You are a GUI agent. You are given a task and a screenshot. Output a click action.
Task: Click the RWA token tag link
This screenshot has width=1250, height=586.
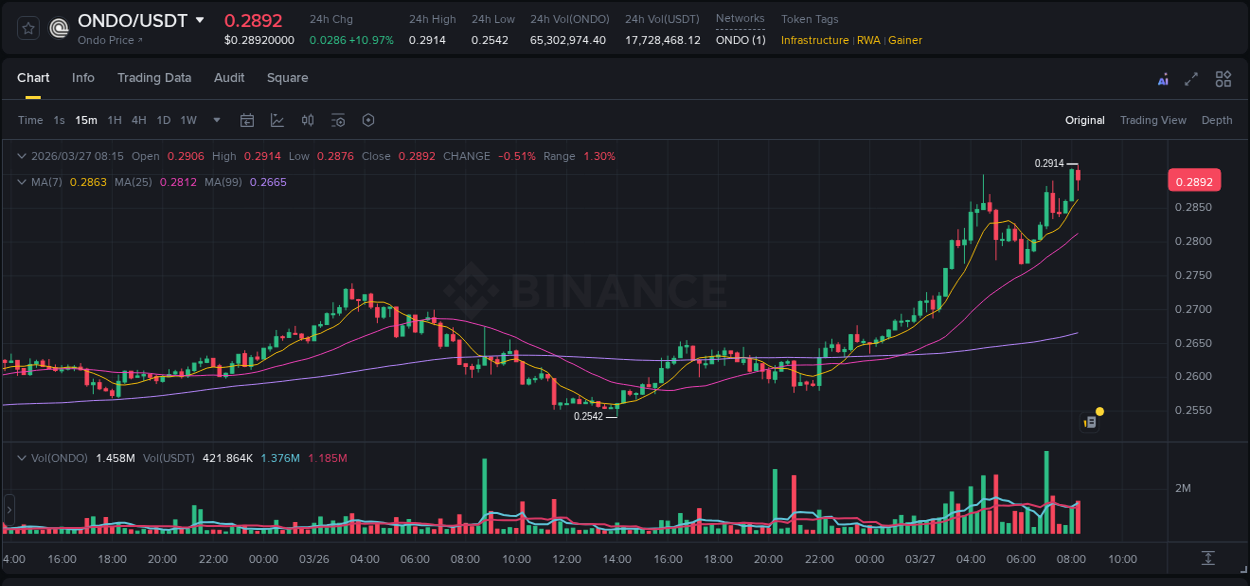pyautogui.click(x=869, y=40)
